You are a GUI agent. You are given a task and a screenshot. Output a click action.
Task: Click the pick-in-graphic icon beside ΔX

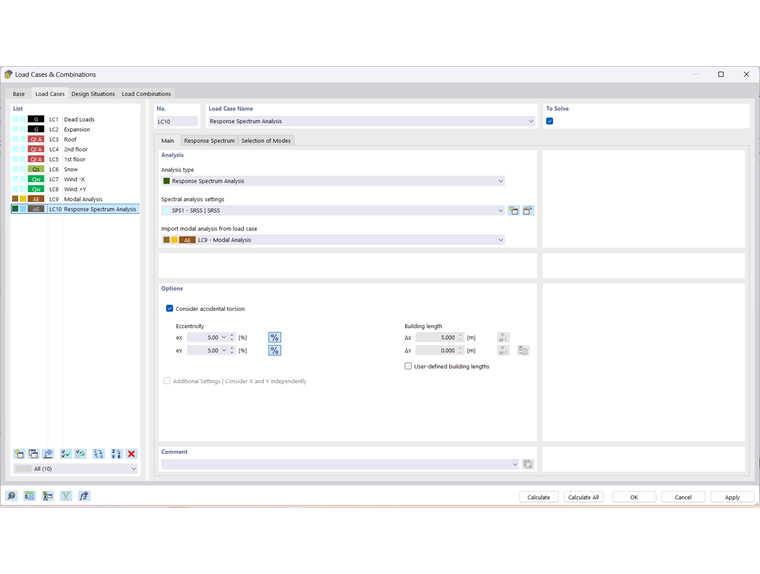[x=504, y=337]
